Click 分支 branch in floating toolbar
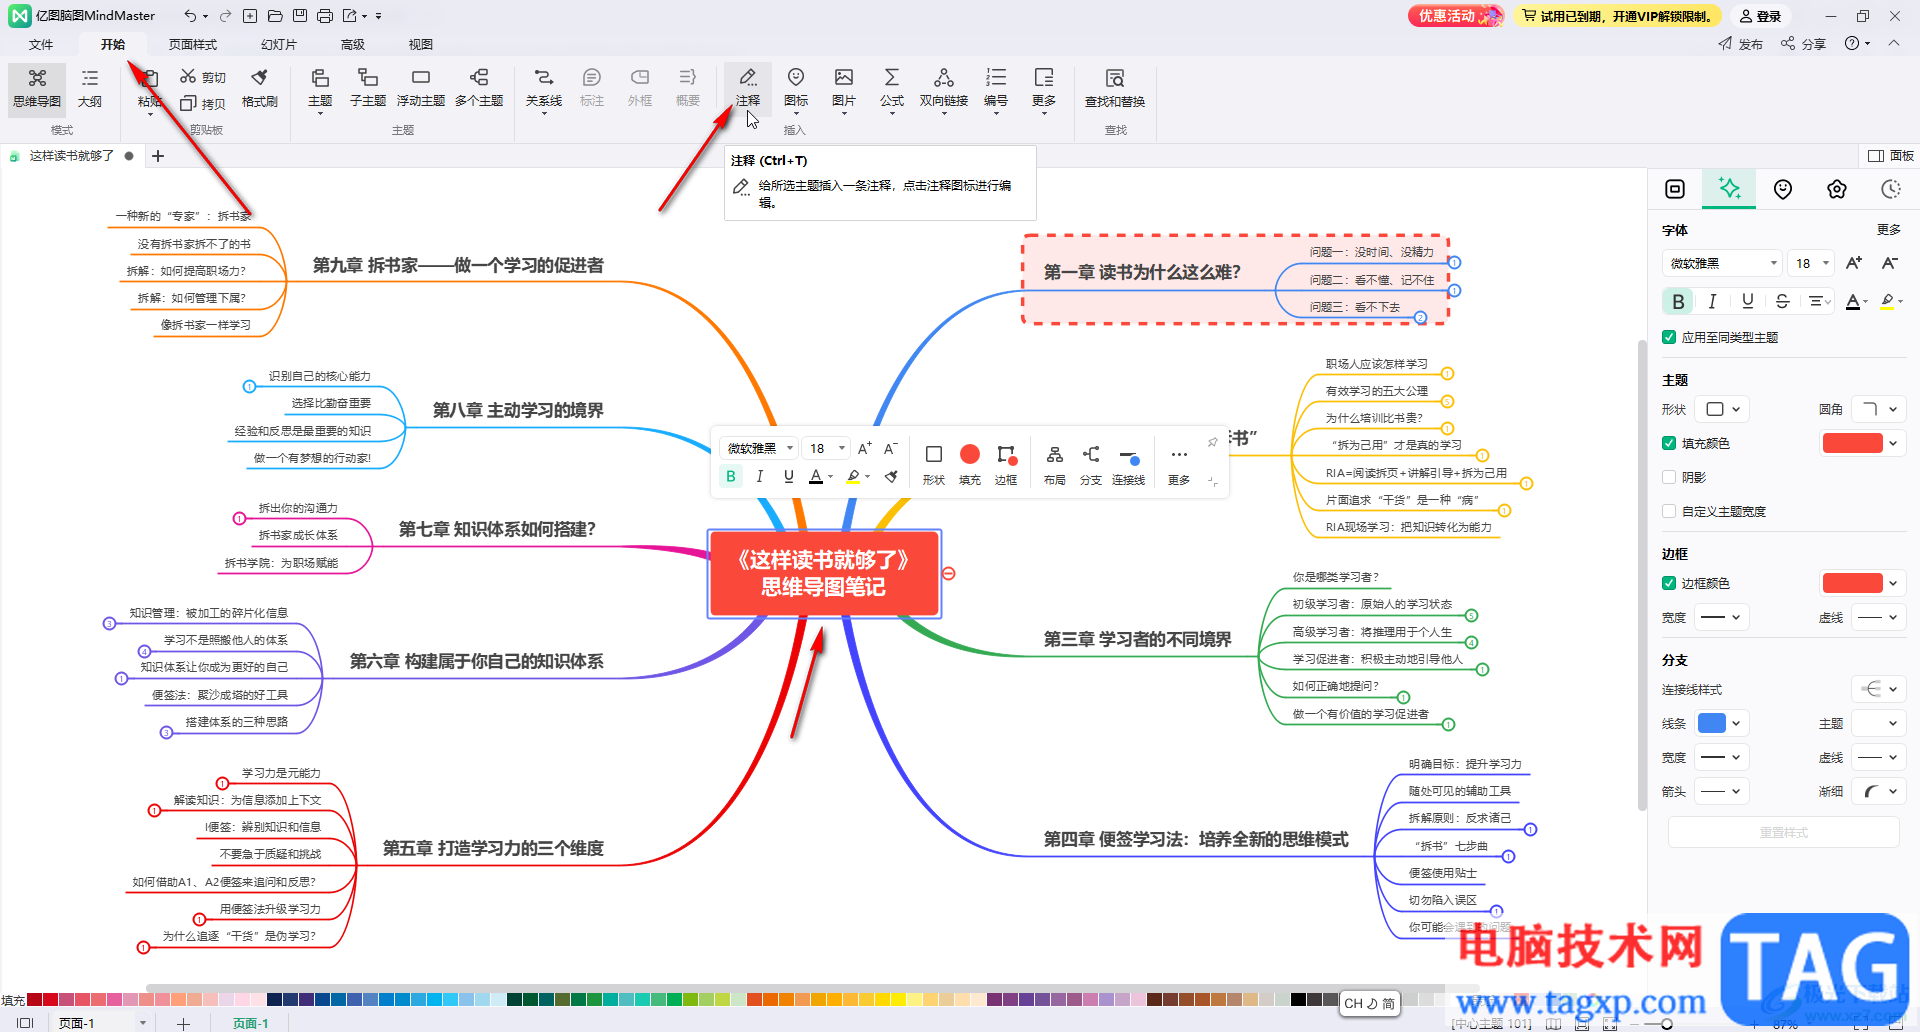Image resolution: width=1920 pixels, height=1032 pixels. pyautogui.click(x=1091, y=464)
